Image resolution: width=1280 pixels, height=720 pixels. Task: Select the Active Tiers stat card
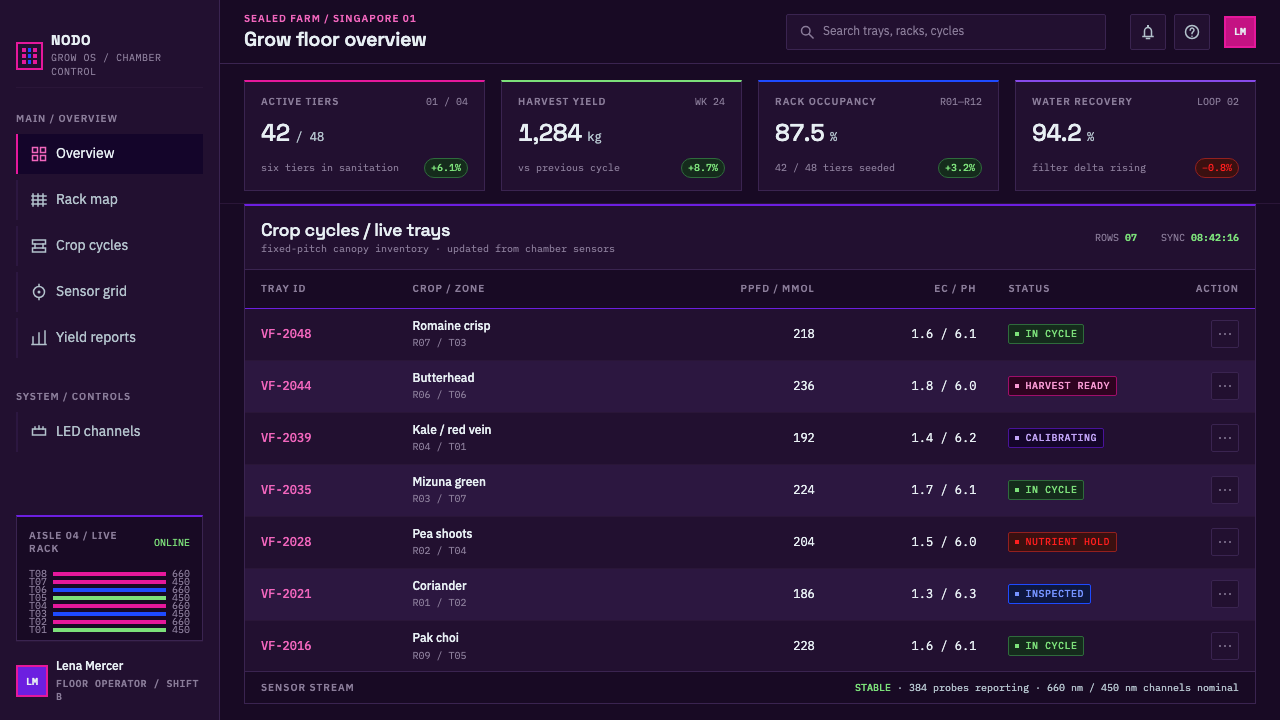(365, 135)
